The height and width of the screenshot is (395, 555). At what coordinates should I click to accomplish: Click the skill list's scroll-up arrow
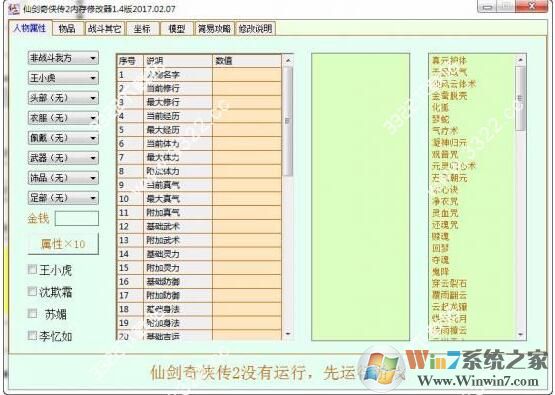tap(520, 60)
